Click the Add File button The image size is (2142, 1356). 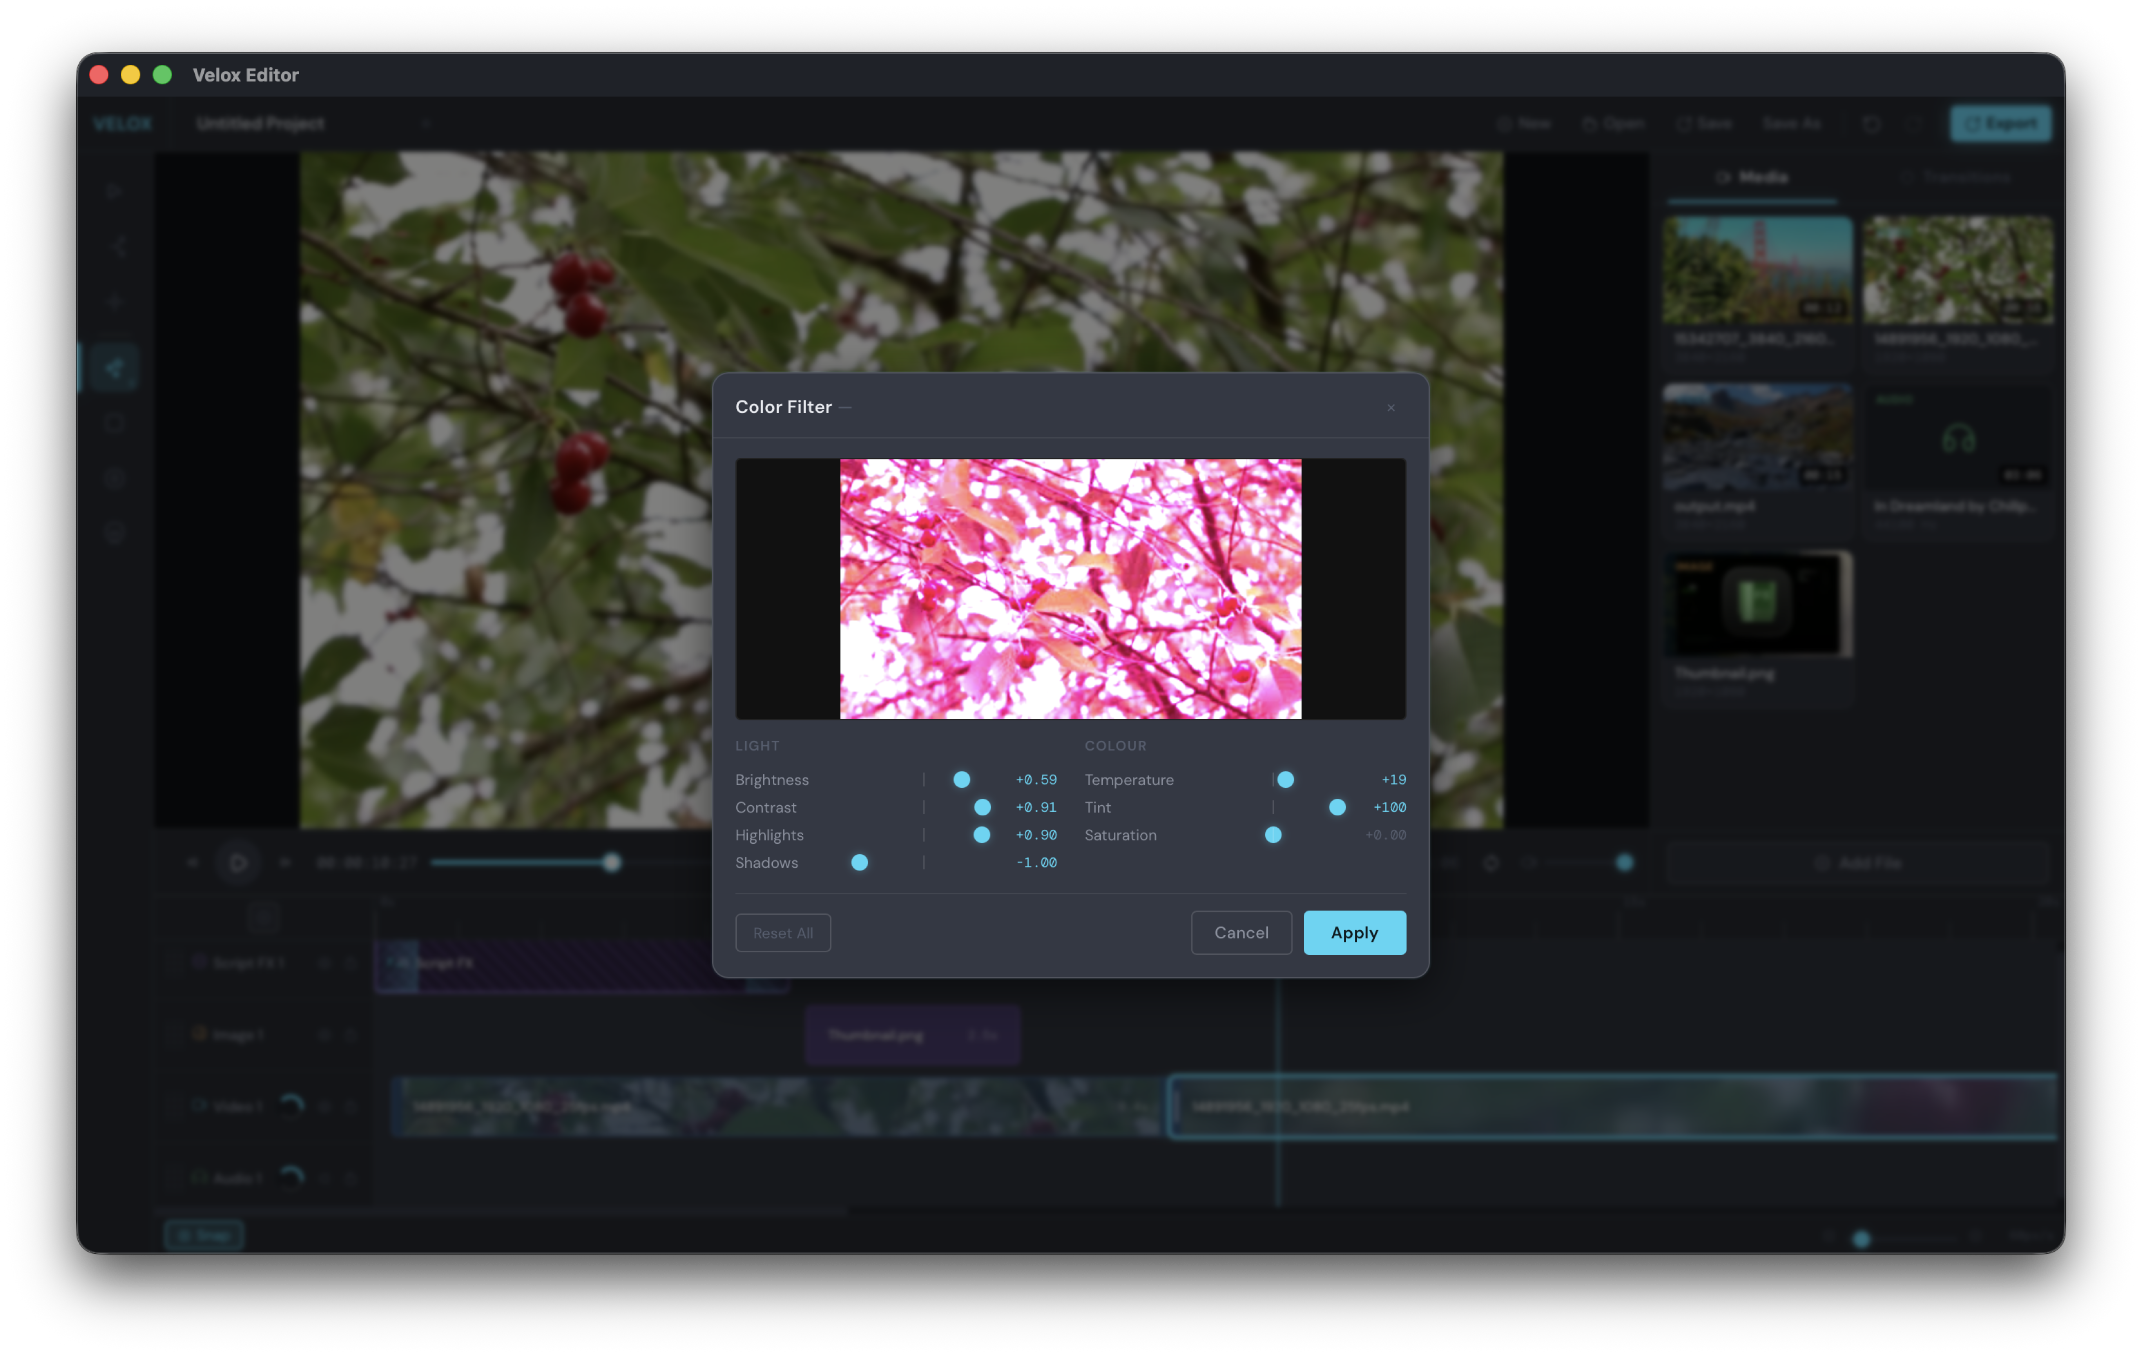[1859, 864]
